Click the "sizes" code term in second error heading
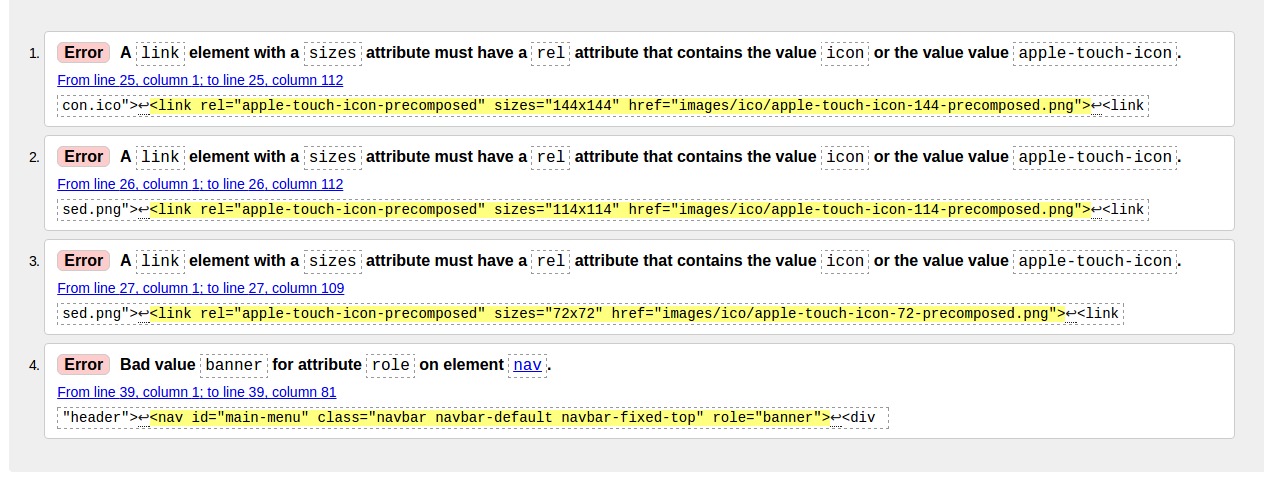 332,157
